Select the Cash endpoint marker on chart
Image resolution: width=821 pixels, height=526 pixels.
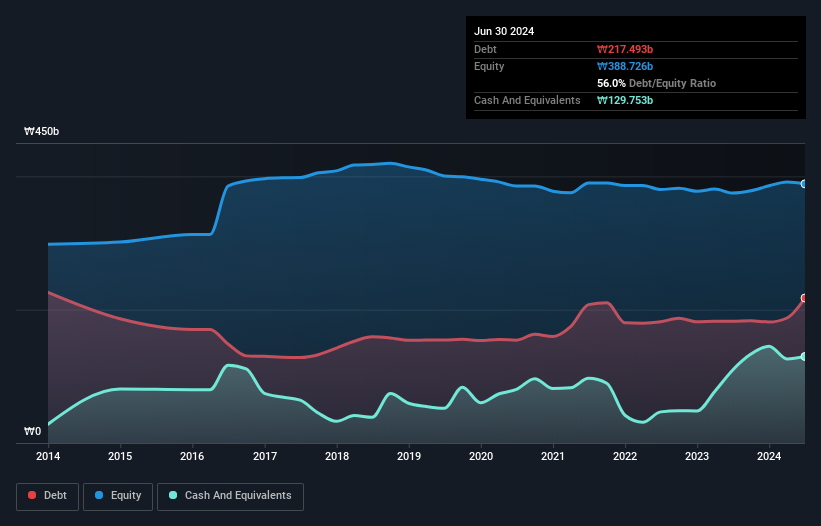[804, 356]
